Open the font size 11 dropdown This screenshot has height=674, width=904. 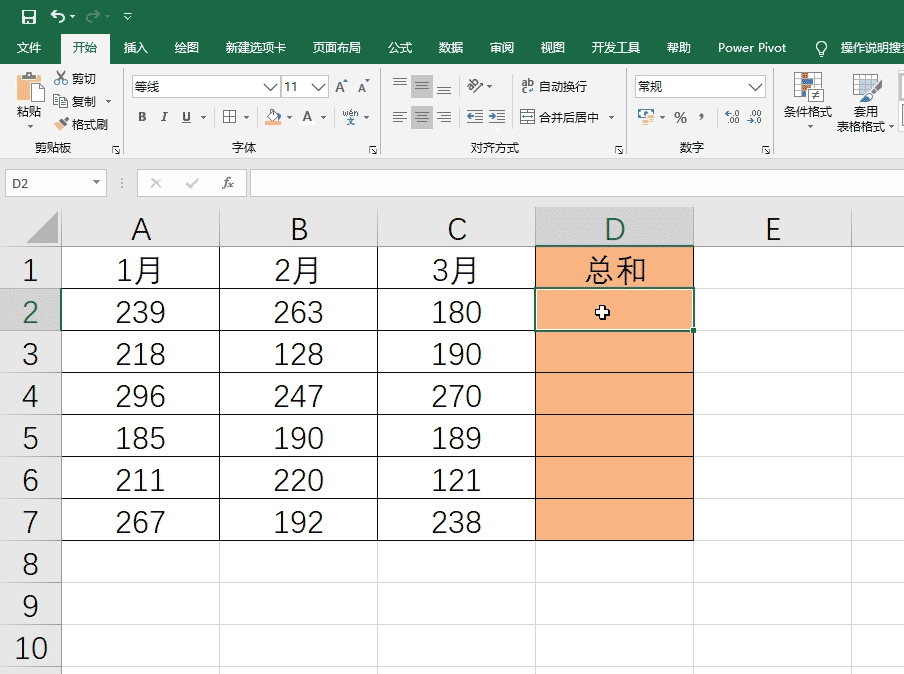[318, 87]
